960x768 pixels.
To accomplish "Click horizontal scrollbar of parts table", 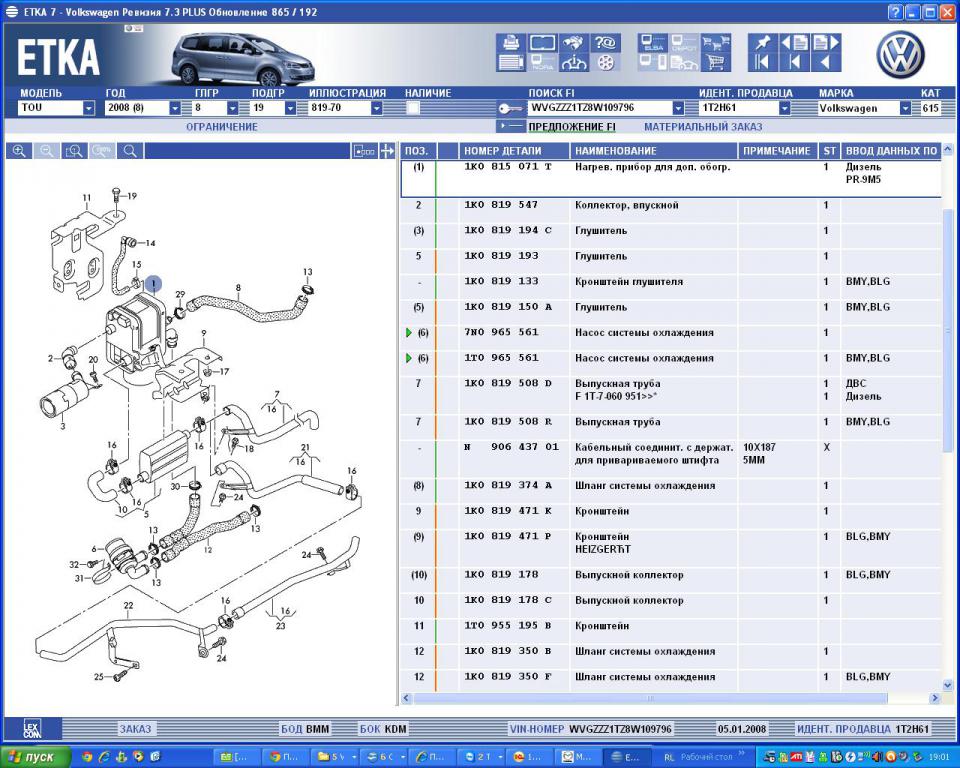I will pos(650,698).
